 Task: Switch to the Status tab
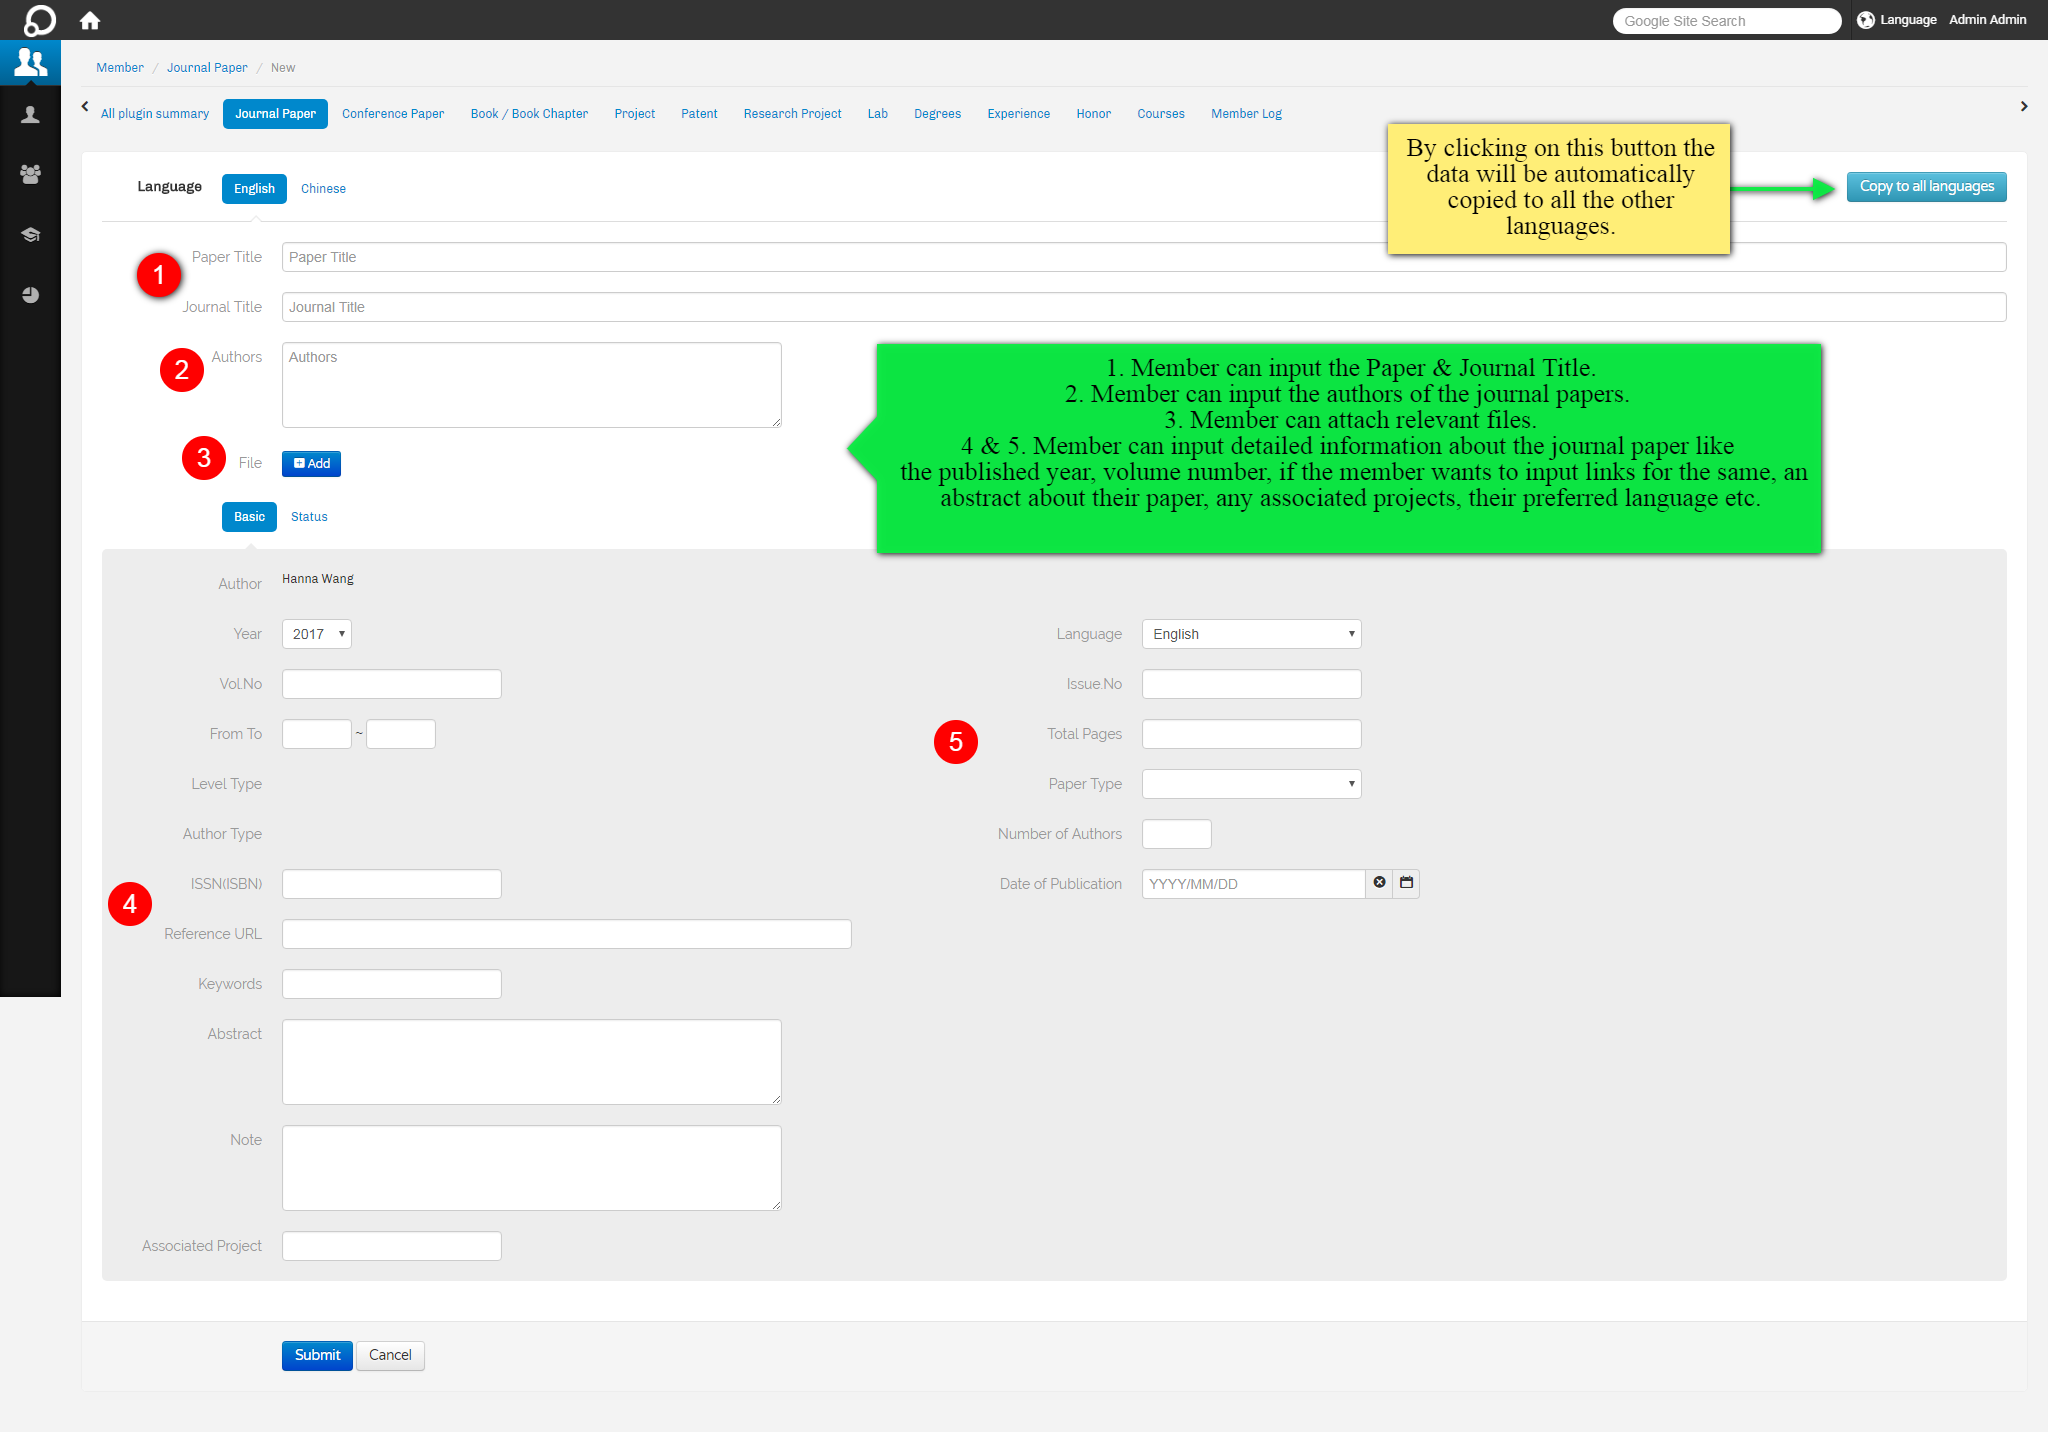[309, 517]
